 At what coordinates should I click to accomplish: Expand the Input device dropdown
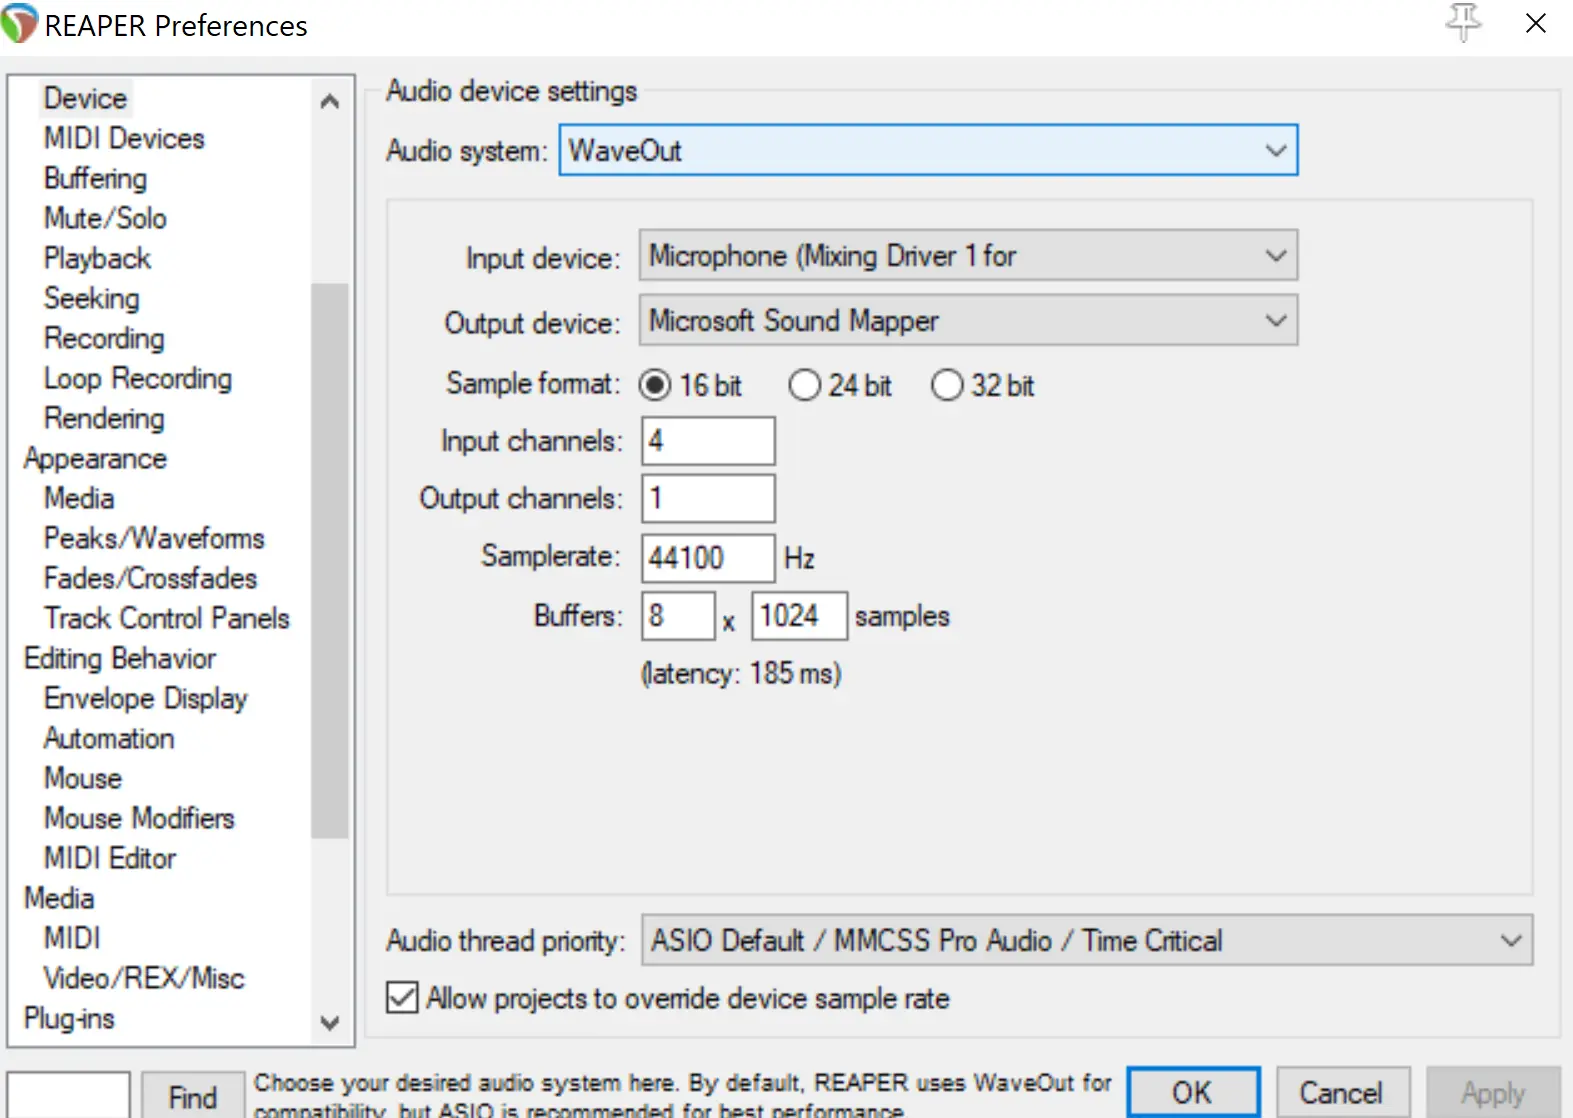(x=967, y=256)
